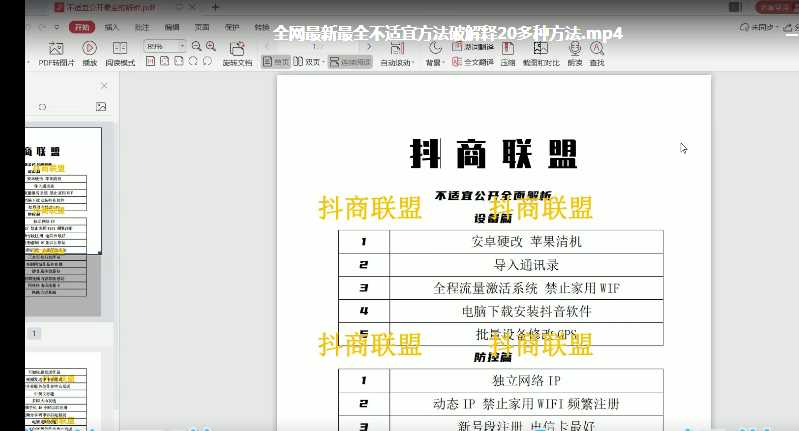Image resolution: width=799 pixels, height=431 pixels.
Task: Switch to the 页面 ribbon tab
Action: click(202, 27)
